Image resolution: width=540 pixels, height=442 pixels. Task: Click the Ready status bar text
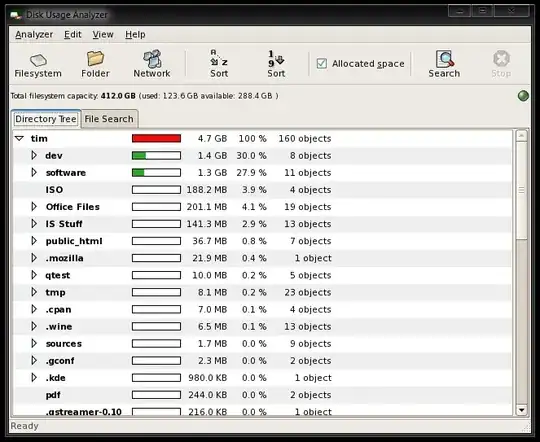coord(24,426)
